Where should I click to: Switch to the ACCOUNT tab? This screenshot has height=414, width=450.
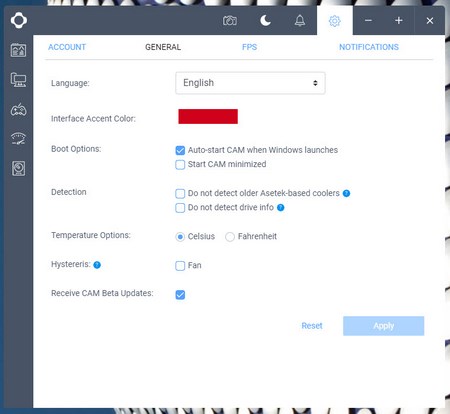pyautogui.click(x=67, y=47)
